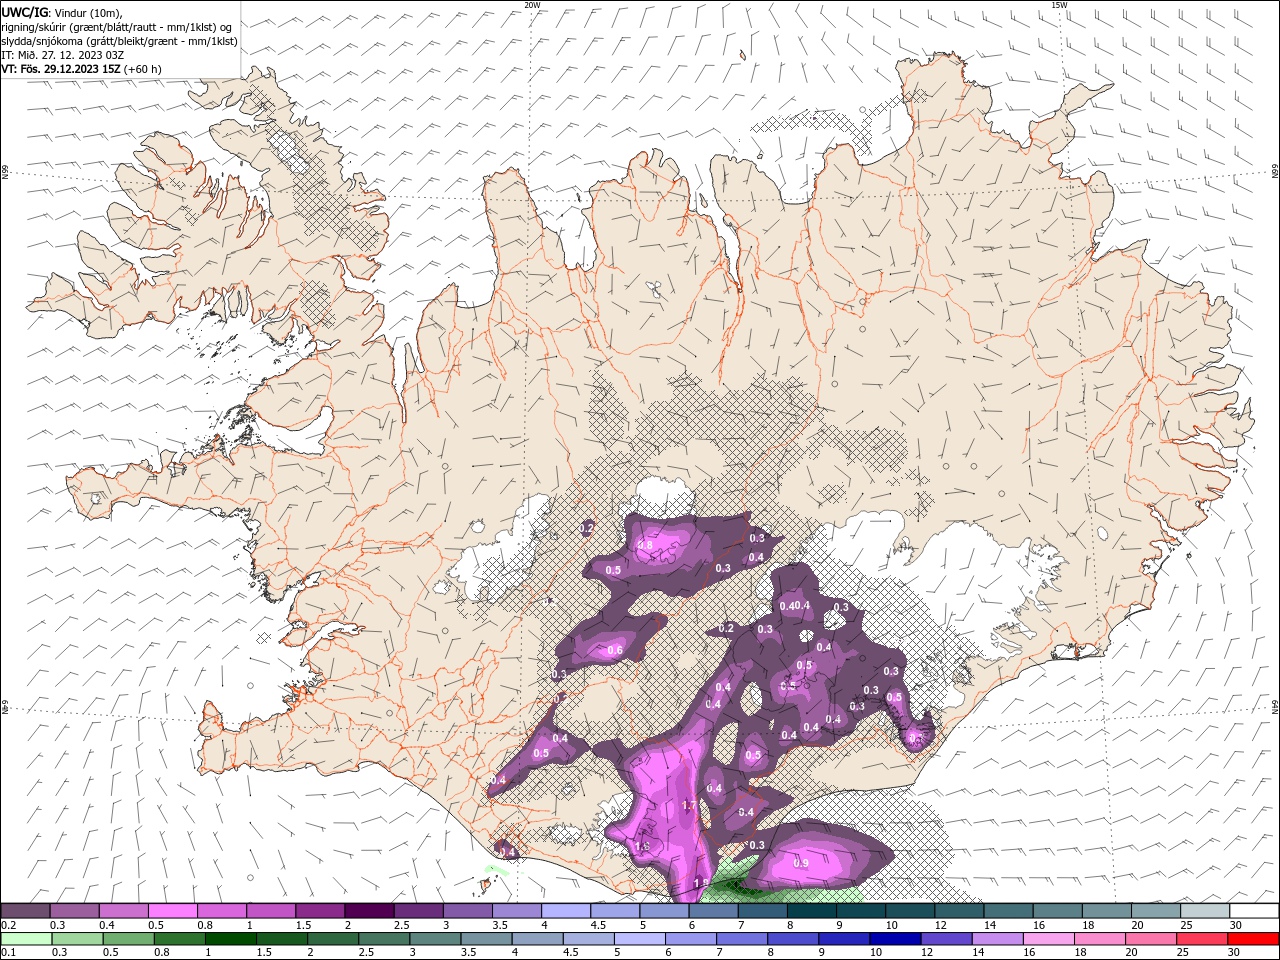This screenshot has width=1280, height=960.
Task: Click the palest green 0.1 mm rain legend swatch
Action: [26, 939]
